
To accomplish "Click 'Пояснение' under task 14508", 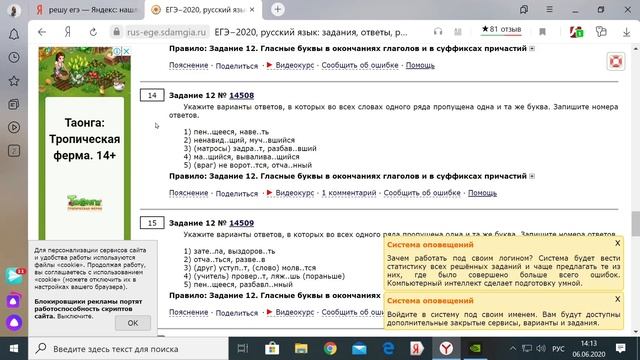I will [x=189, y=193].
